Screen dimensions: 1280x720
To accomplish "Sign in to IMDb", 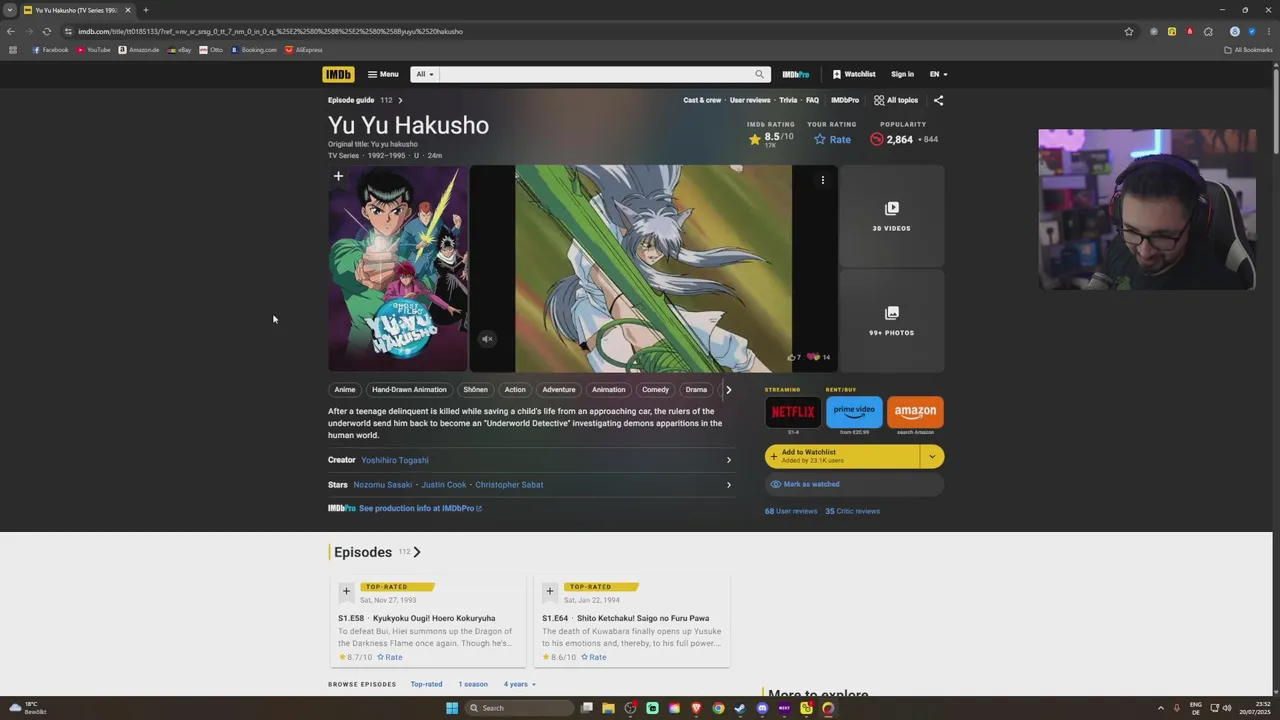I will click(902, 74).
